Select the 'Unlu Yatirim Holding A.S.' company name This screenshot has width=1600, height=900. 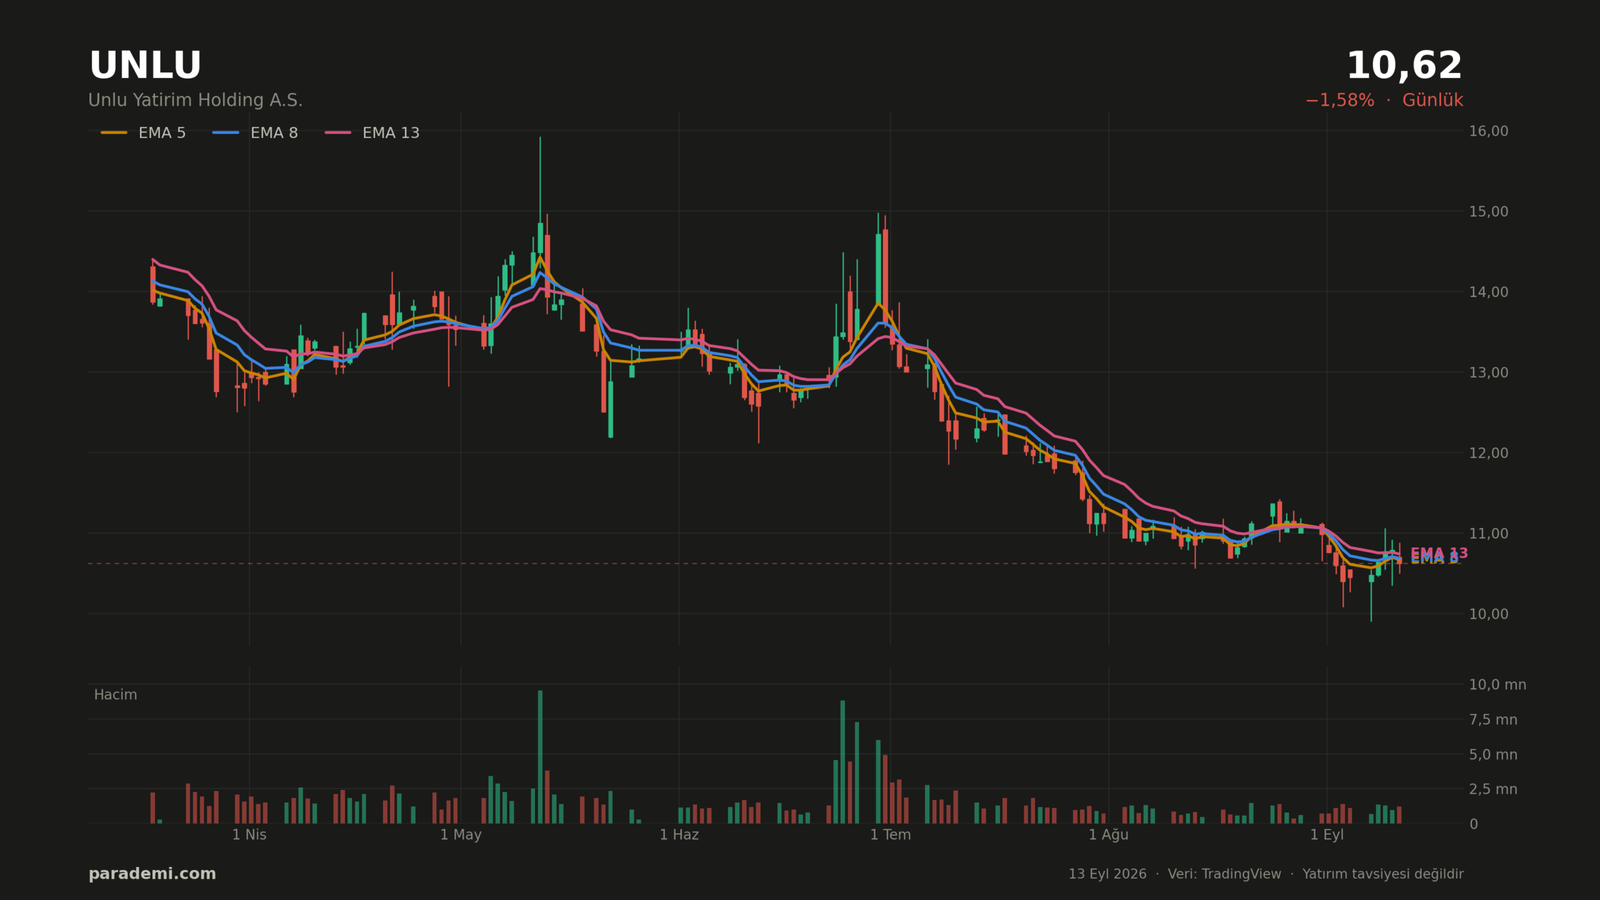tap(195, 101)
